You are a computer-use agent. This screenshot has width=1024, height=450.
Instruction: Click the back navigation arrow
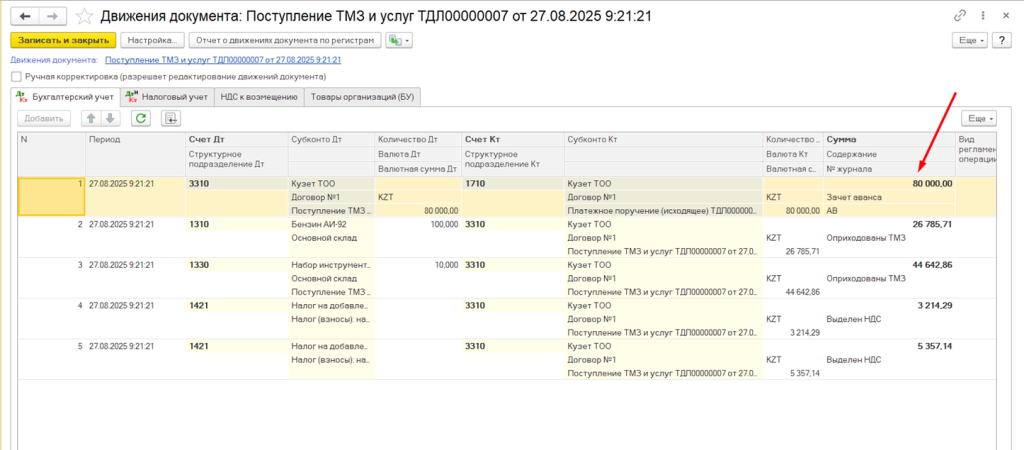coord(24,16)
